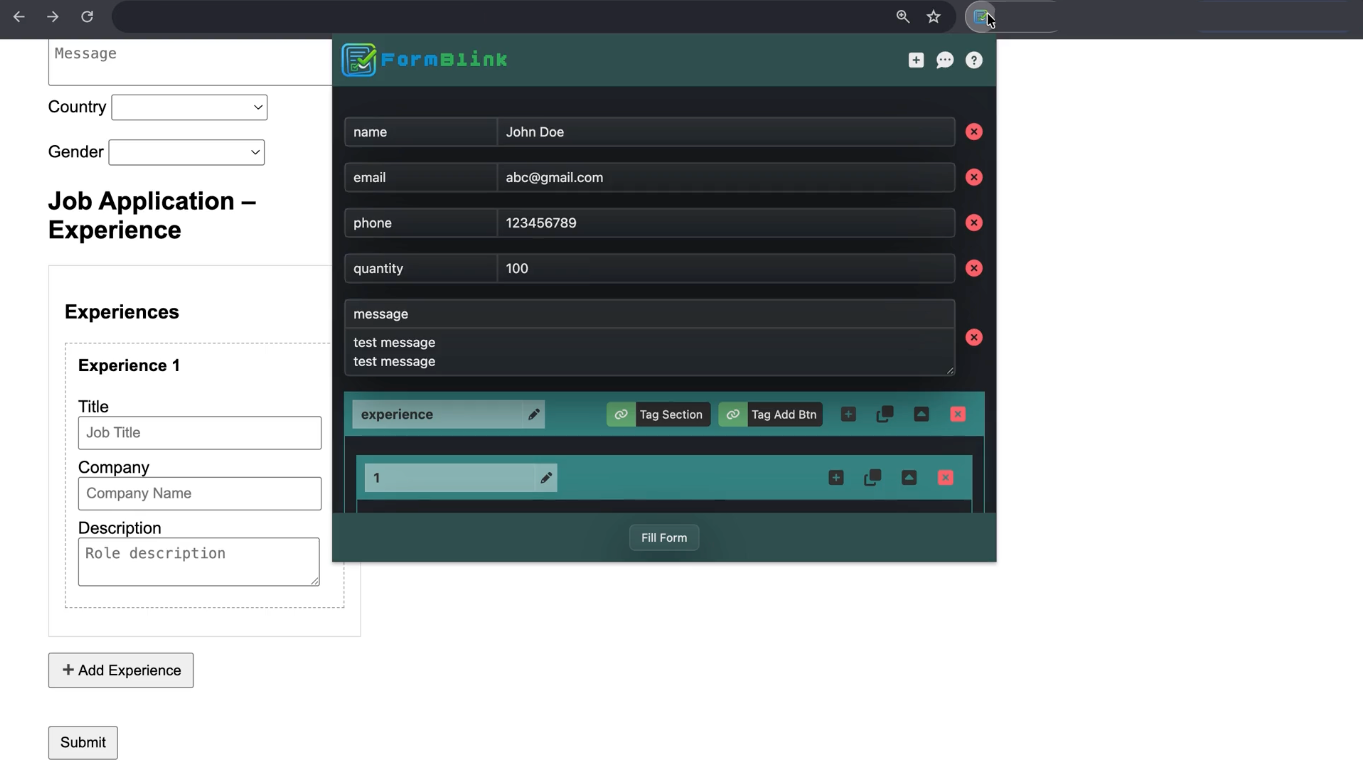This screenshot has width=1363, height=764.
Task: Collapse item 1 in experience section
Action: 909,478
